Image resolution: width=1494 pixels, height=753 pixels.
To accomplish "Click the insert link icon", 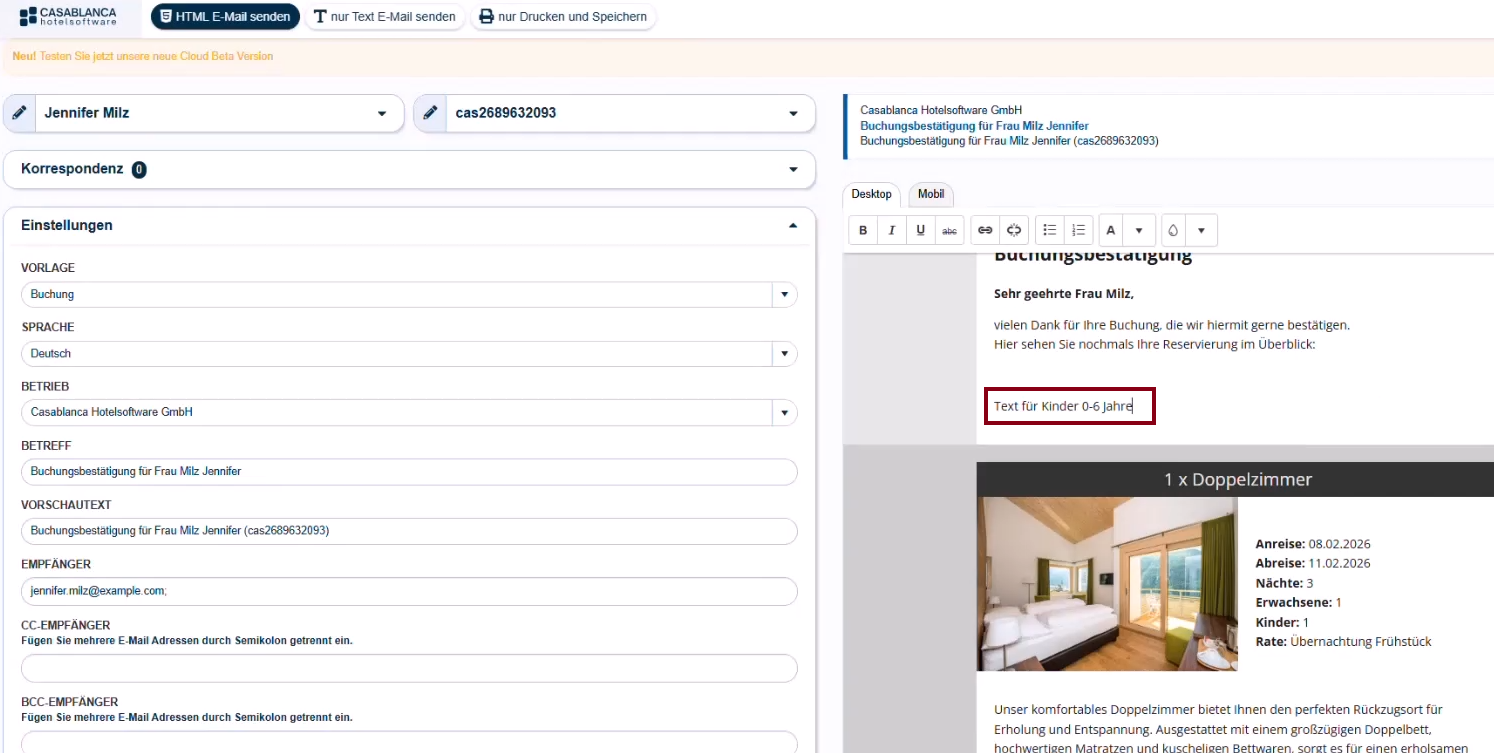I will coord(985,230).
